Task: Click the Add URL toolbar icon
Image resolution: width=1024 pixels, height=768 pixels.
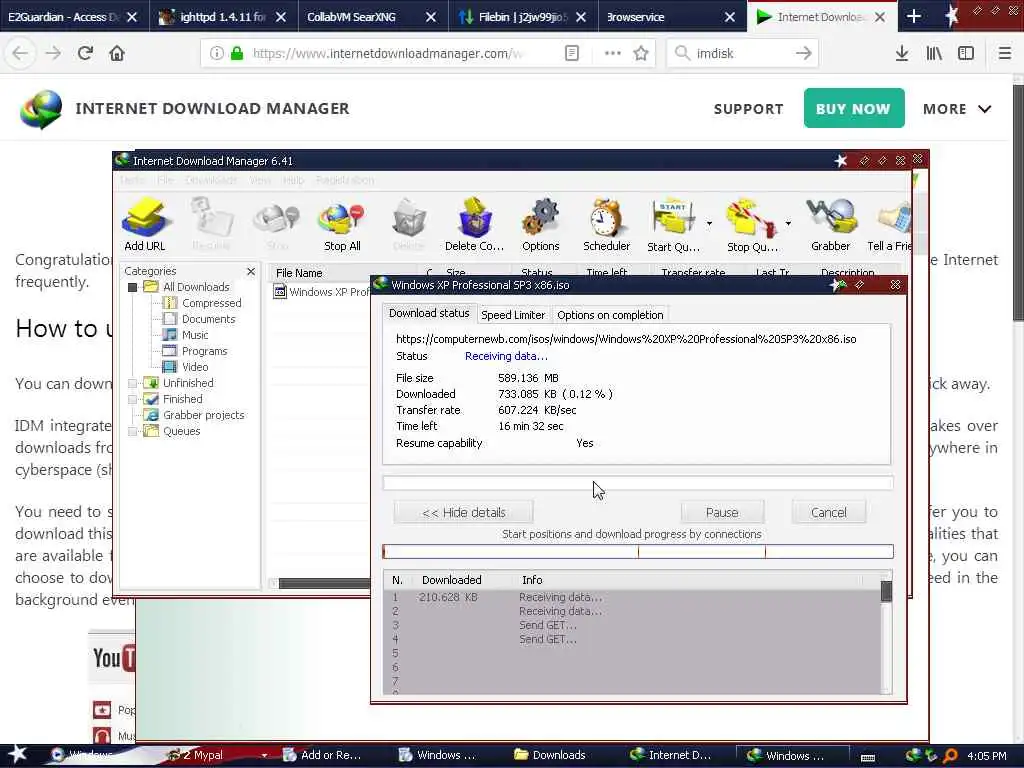Action: [145, 225]
